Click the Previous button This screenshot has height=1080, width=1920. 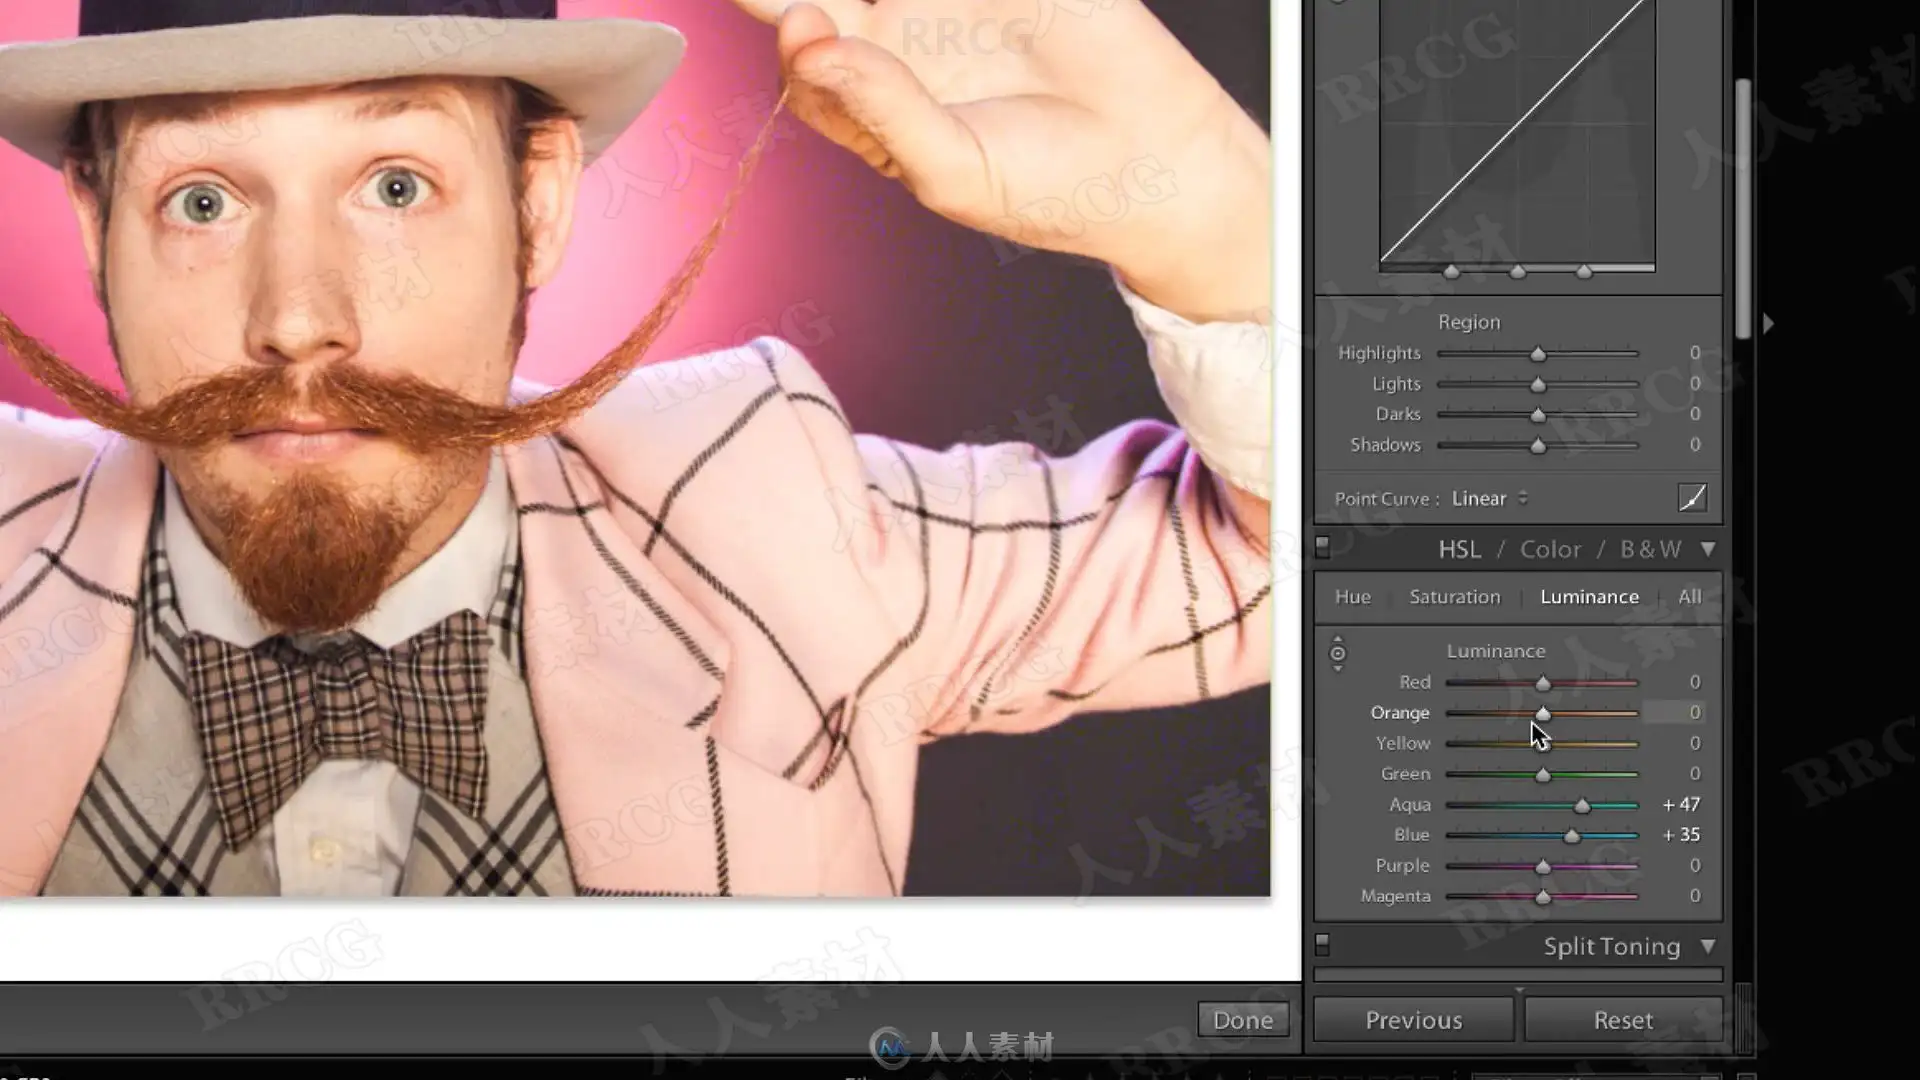click(1413, 1020)
